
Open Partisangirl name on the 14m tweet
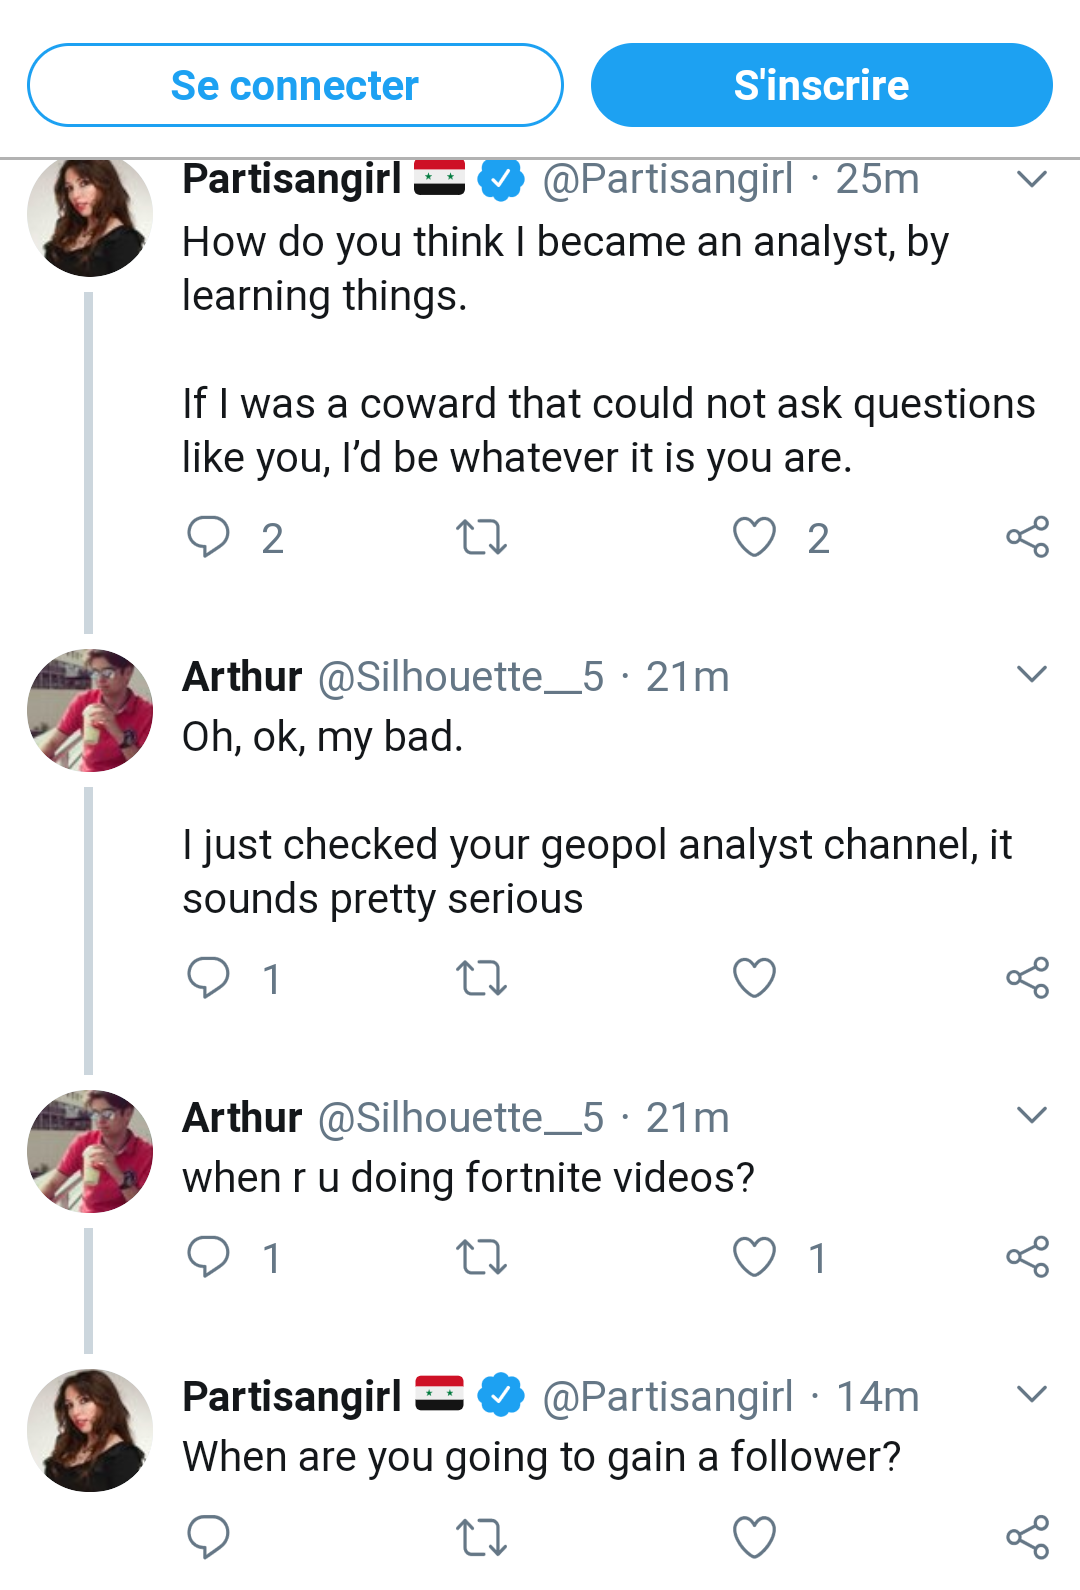[x=291, y=1396]
